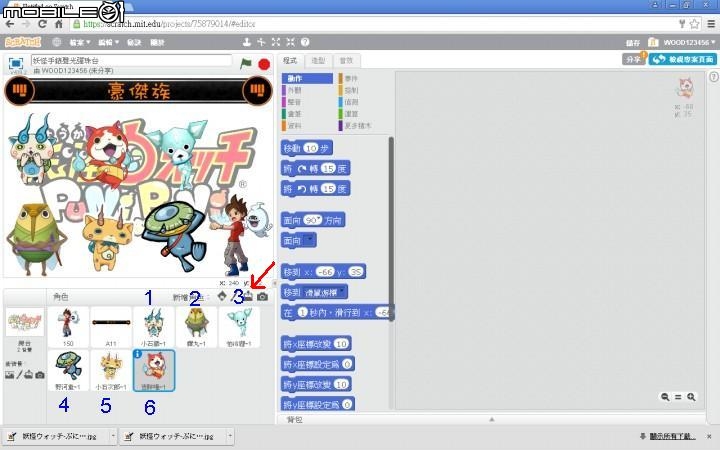Viewport: 720px width, 450px height.
Task: Select the light-blue dog sprite thumbnail
Action: point(239,327)
